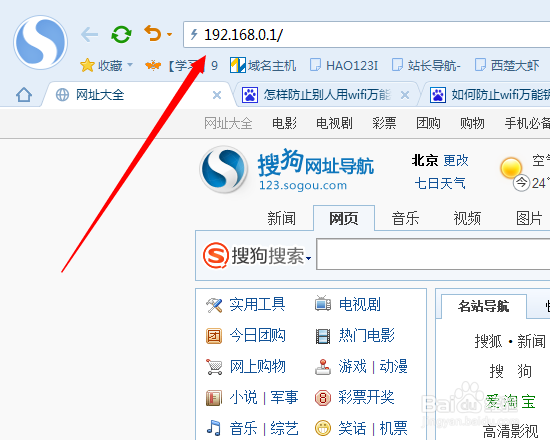Image resolution: width=550 pixels, height=440 pixels.
Task: Click the 搜狗网址导航 logo
Action: click(x=287, y=170)
